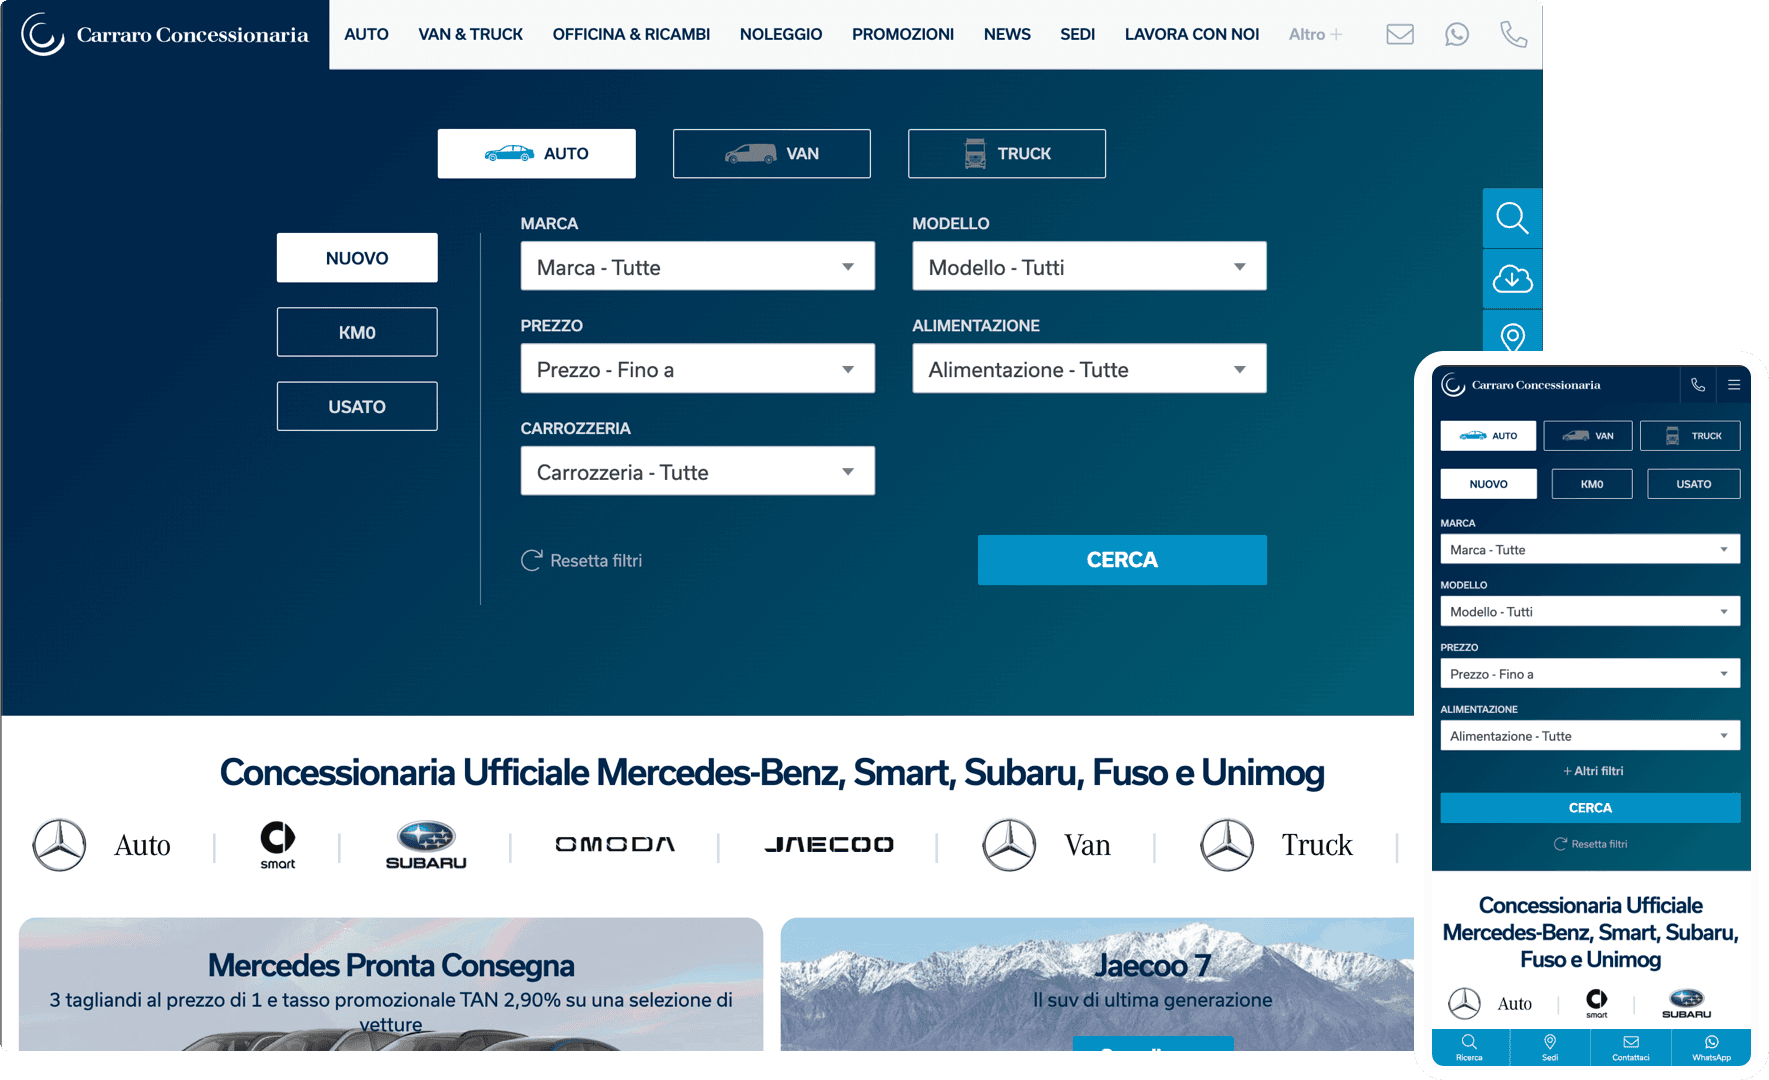Click the WhatsApp icon in desktop header
The width and height of the screenshot is (1769, 1080).
tap(1456, 35)
